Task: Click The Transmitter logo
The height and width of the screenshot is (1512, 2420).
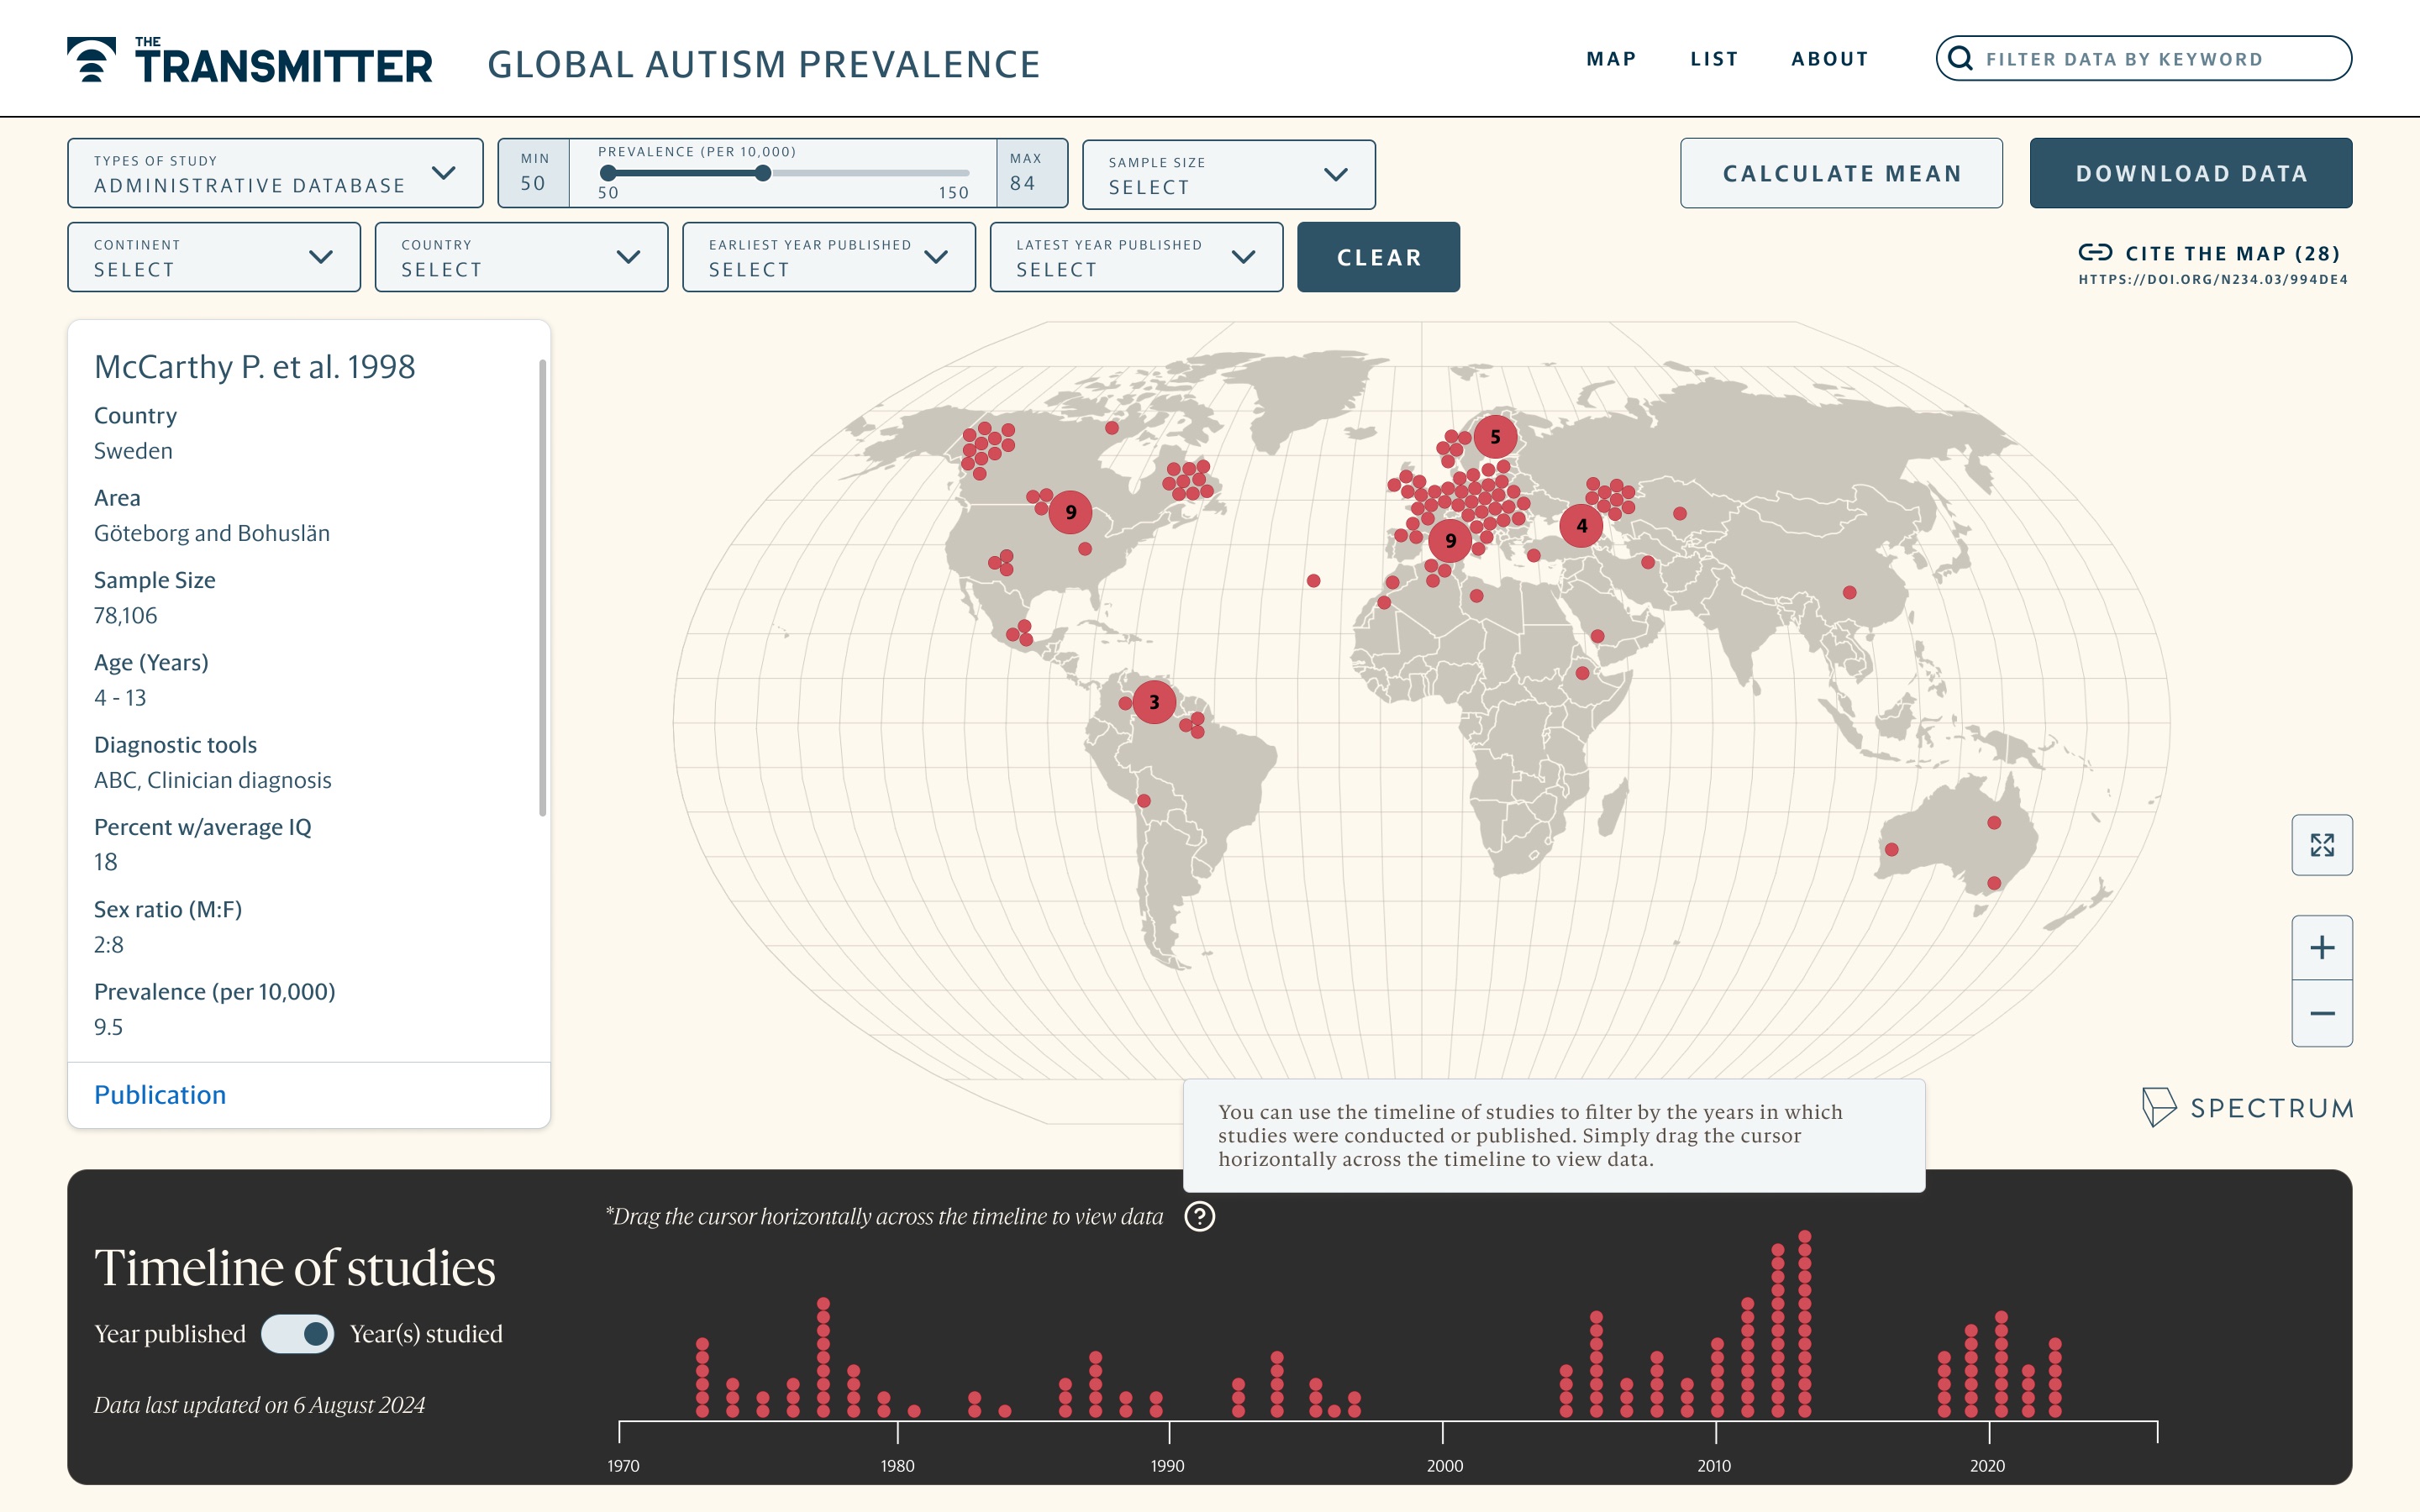Action: click(x=250, y=60)
